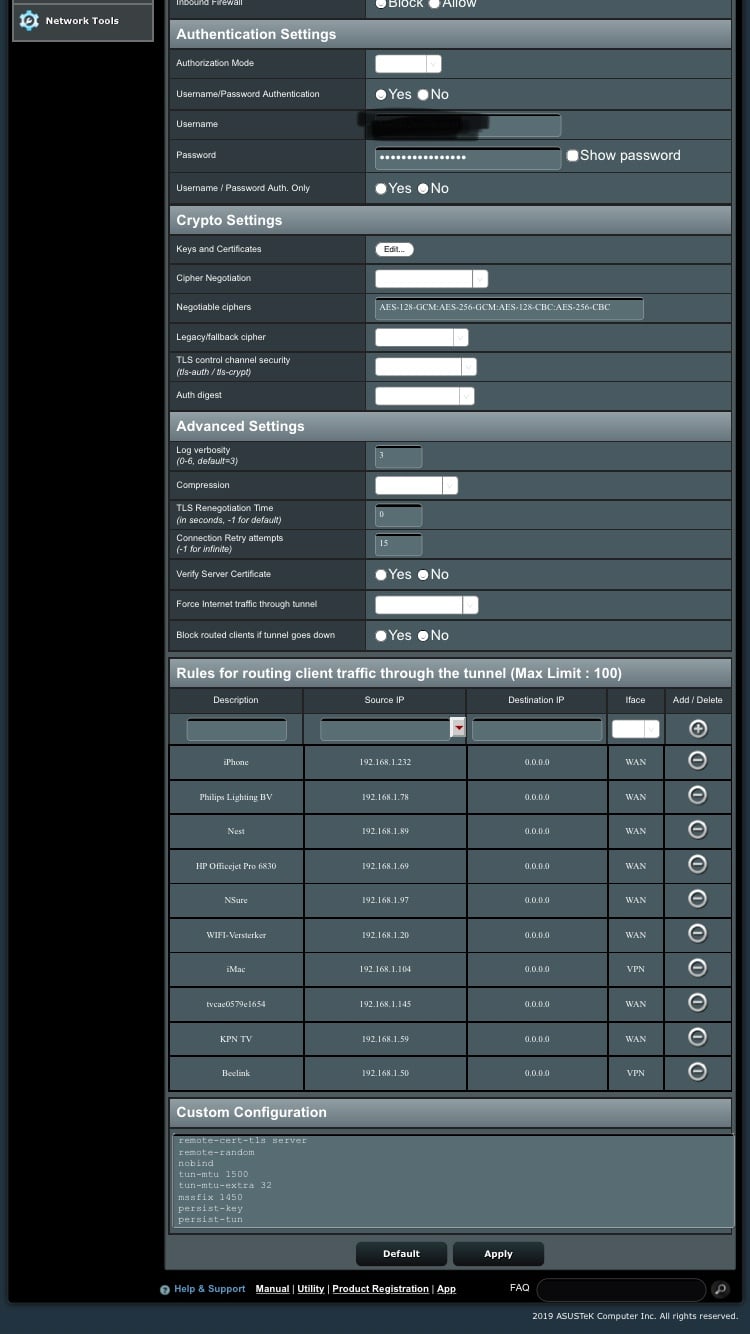Click the Network Tools sidebar icon
The height and width of the screenshot is (1334, 750).
29,20
